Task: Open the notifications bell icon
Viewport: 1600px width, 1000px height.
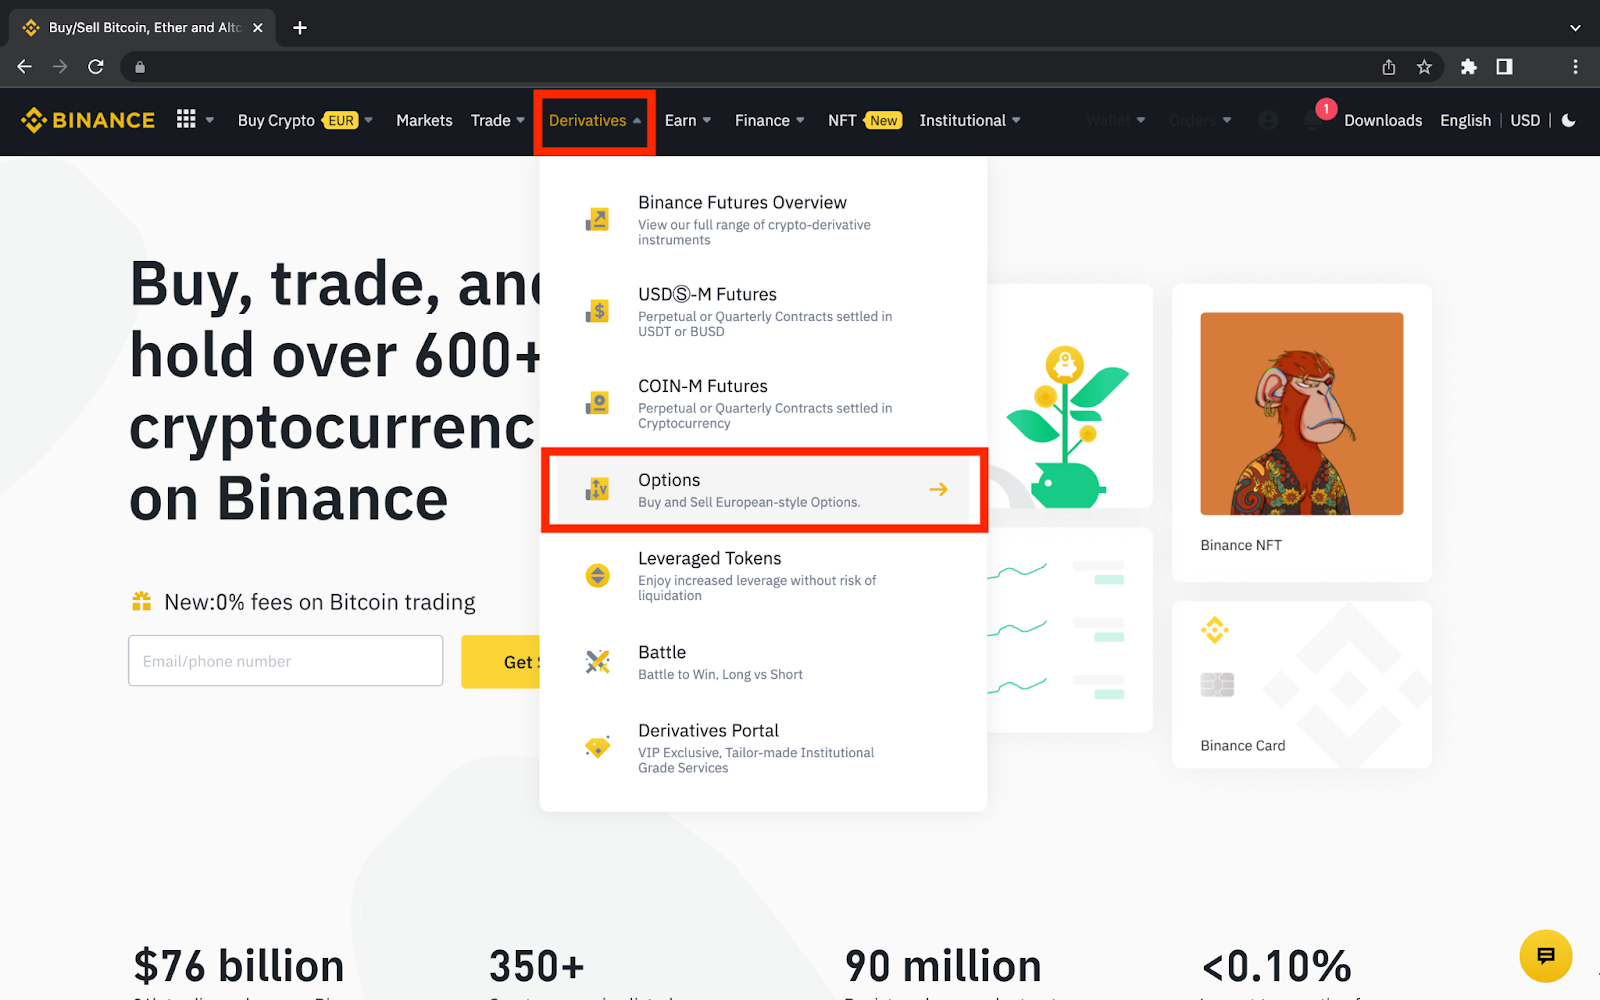Action: tap(1313, 120)
